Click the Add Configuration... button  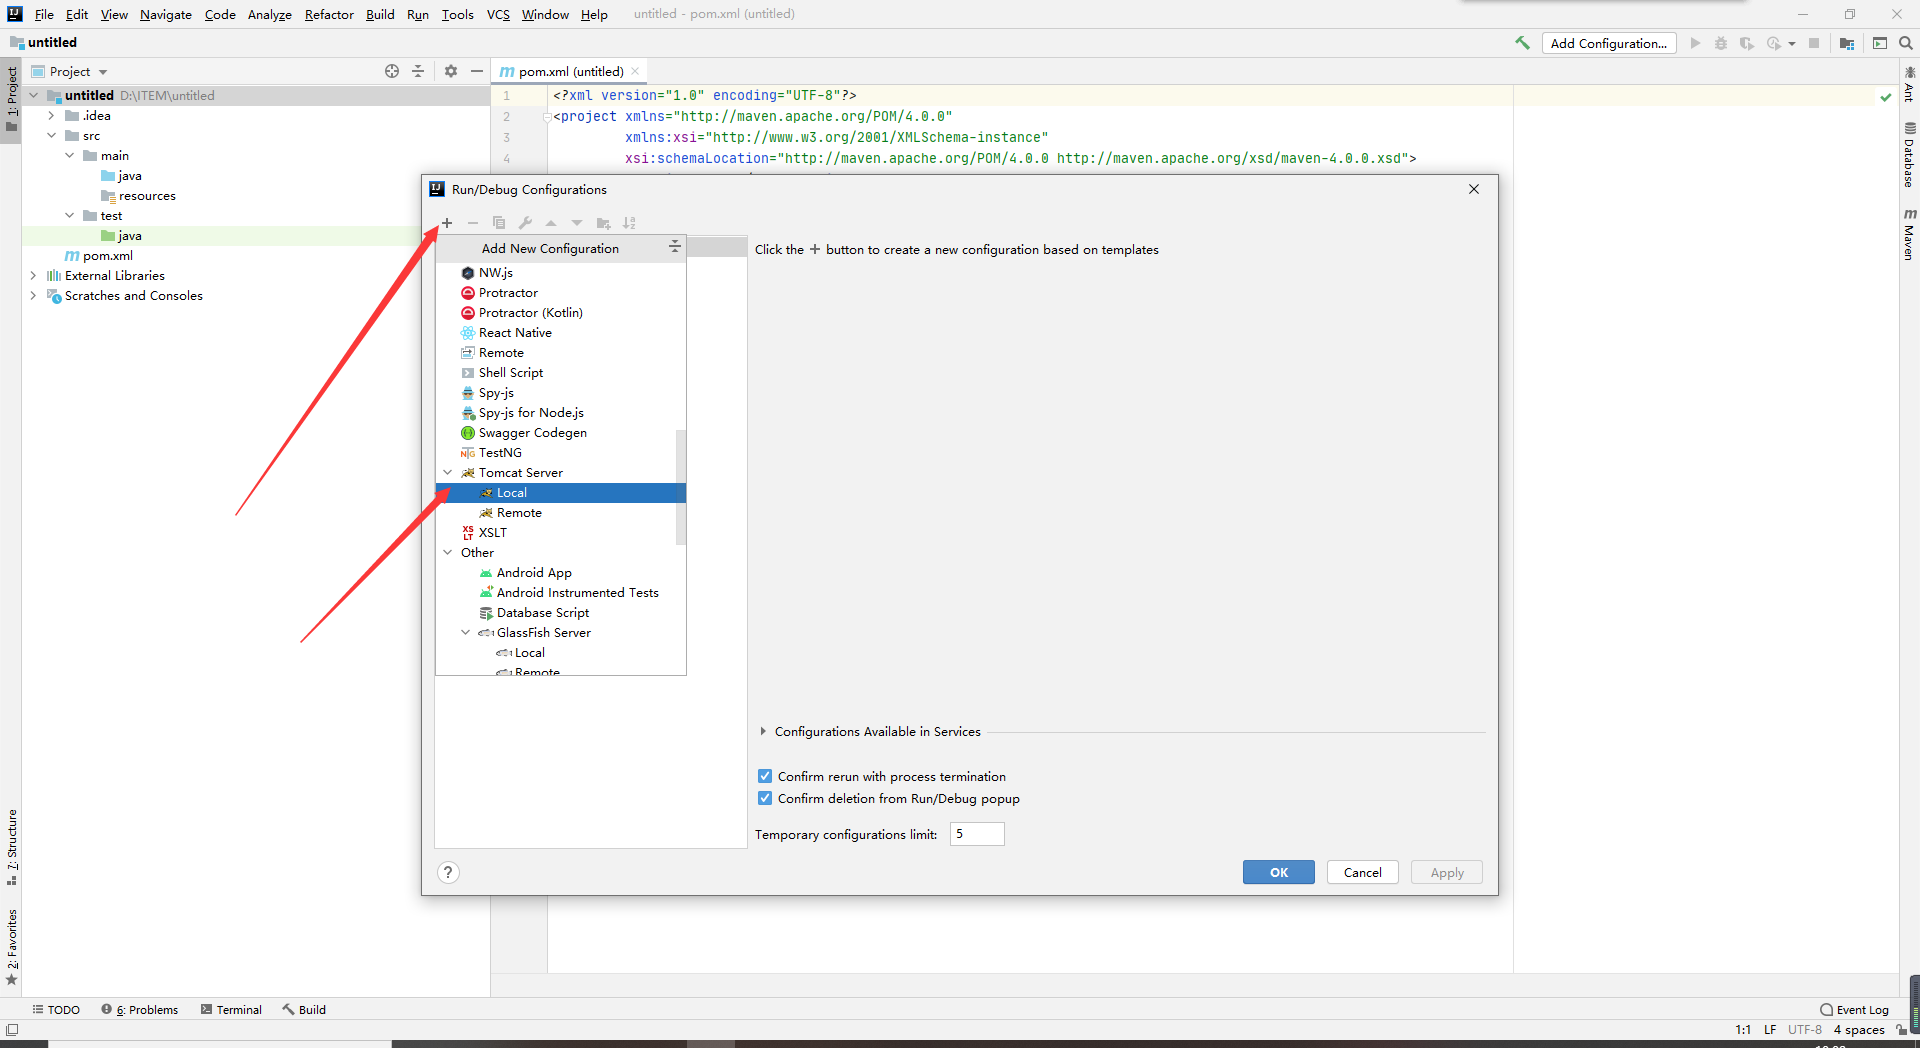coord(1608,43)
